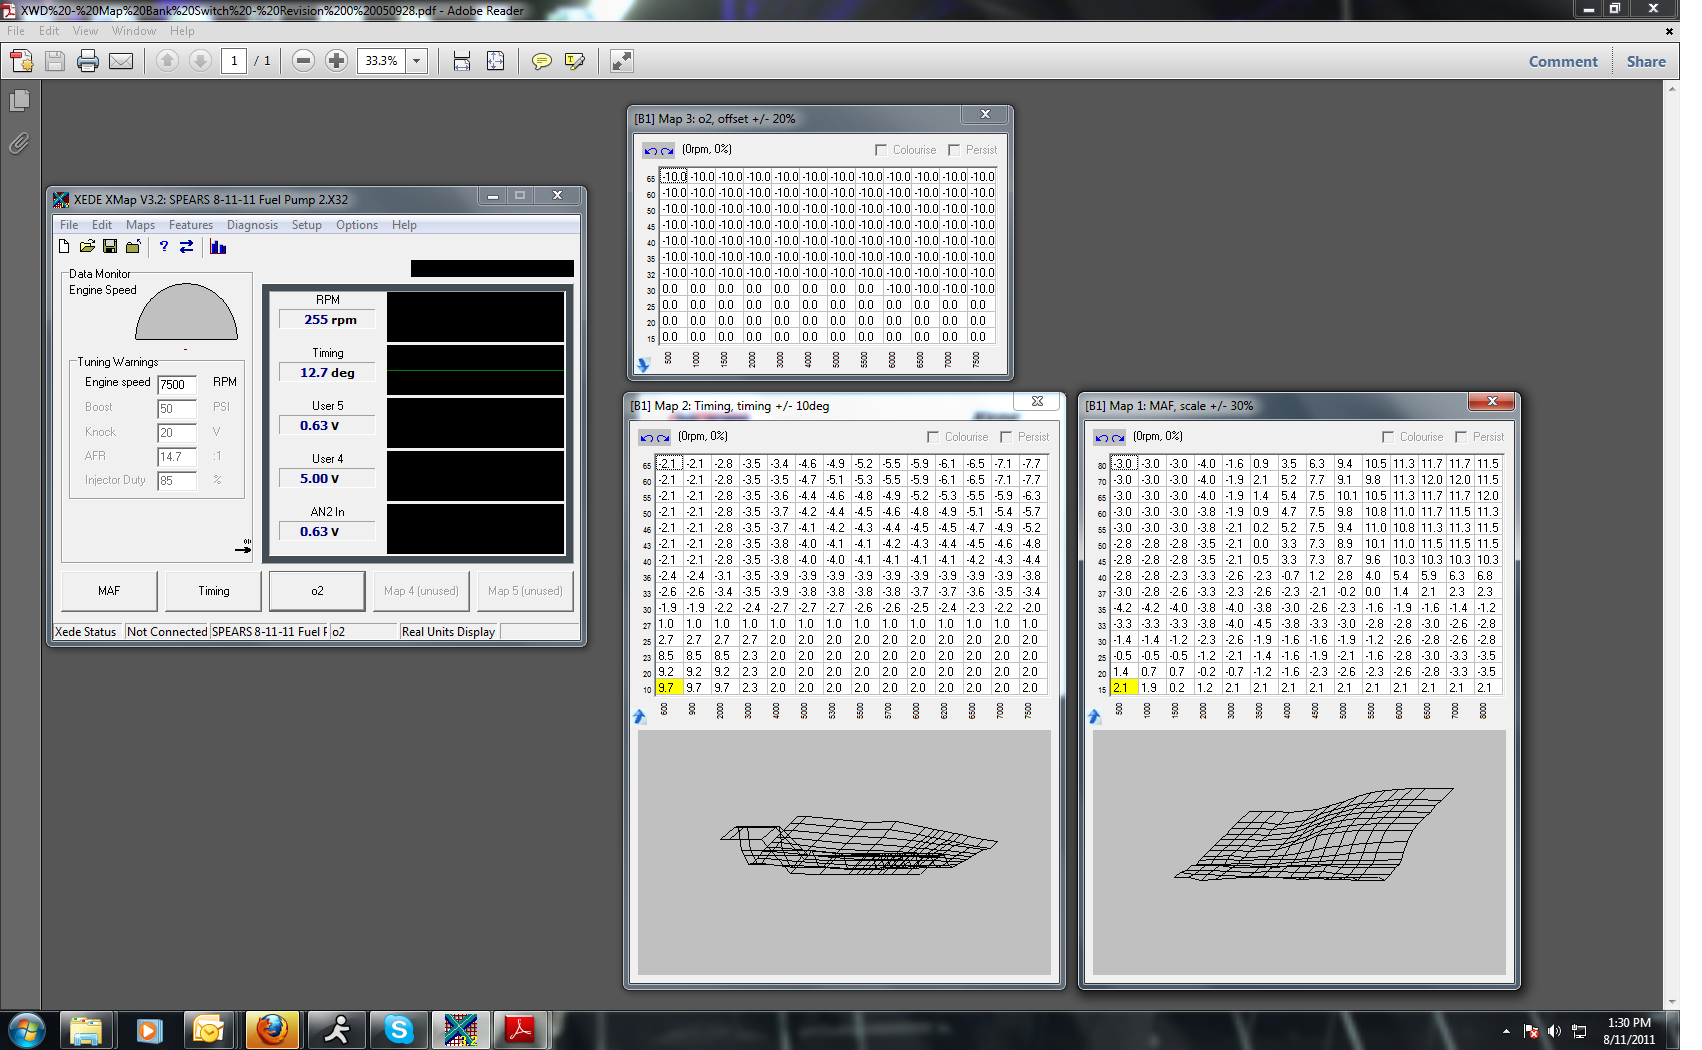This screenshot has width=1702, height=1050.
Task: Click the Comment pane link
Action: point(1562,61)
